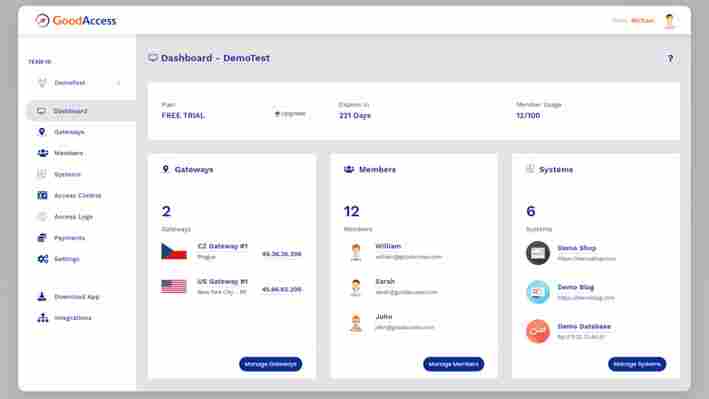This screenshot has width=709, height=399.
Task: Click the Dashboard monitor icon in sidebar
Action: point(42,111)
